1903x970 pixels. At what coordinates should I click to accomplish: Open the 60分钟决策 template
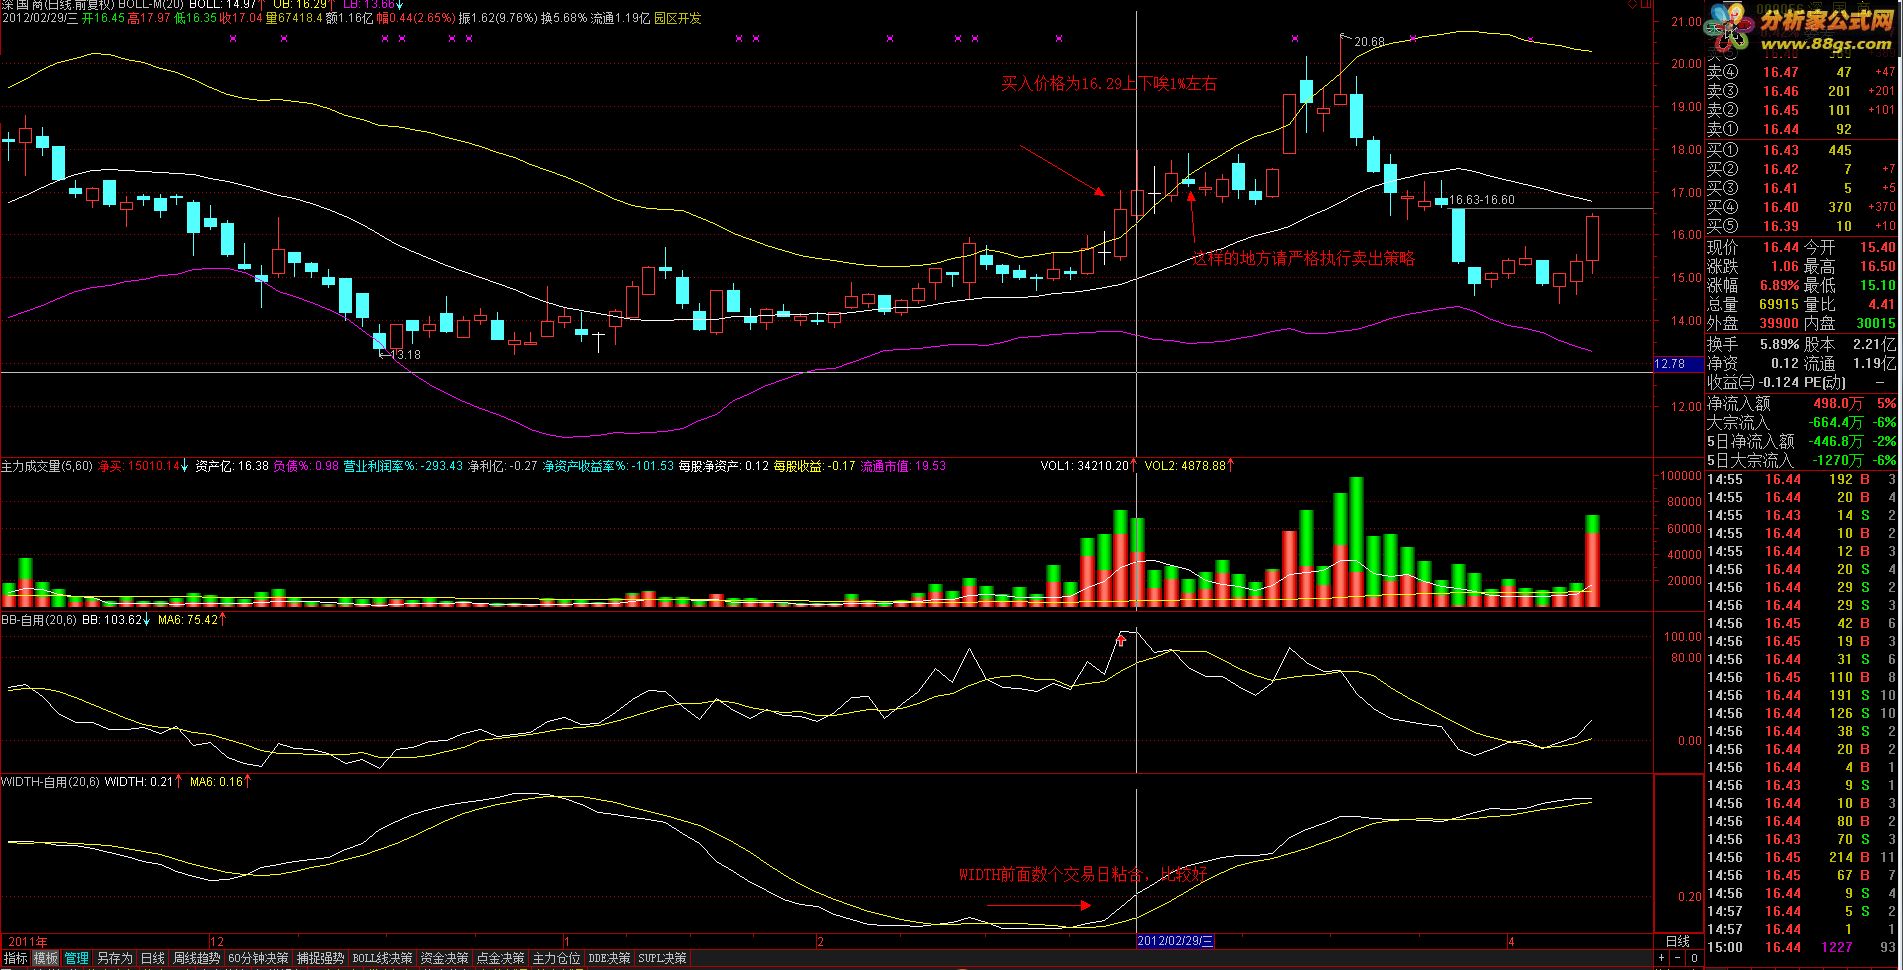click(x=259, y=958)
